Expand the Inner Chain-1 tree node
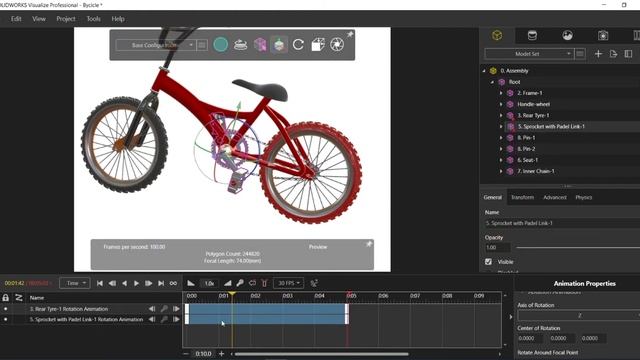 coord(501,171)
